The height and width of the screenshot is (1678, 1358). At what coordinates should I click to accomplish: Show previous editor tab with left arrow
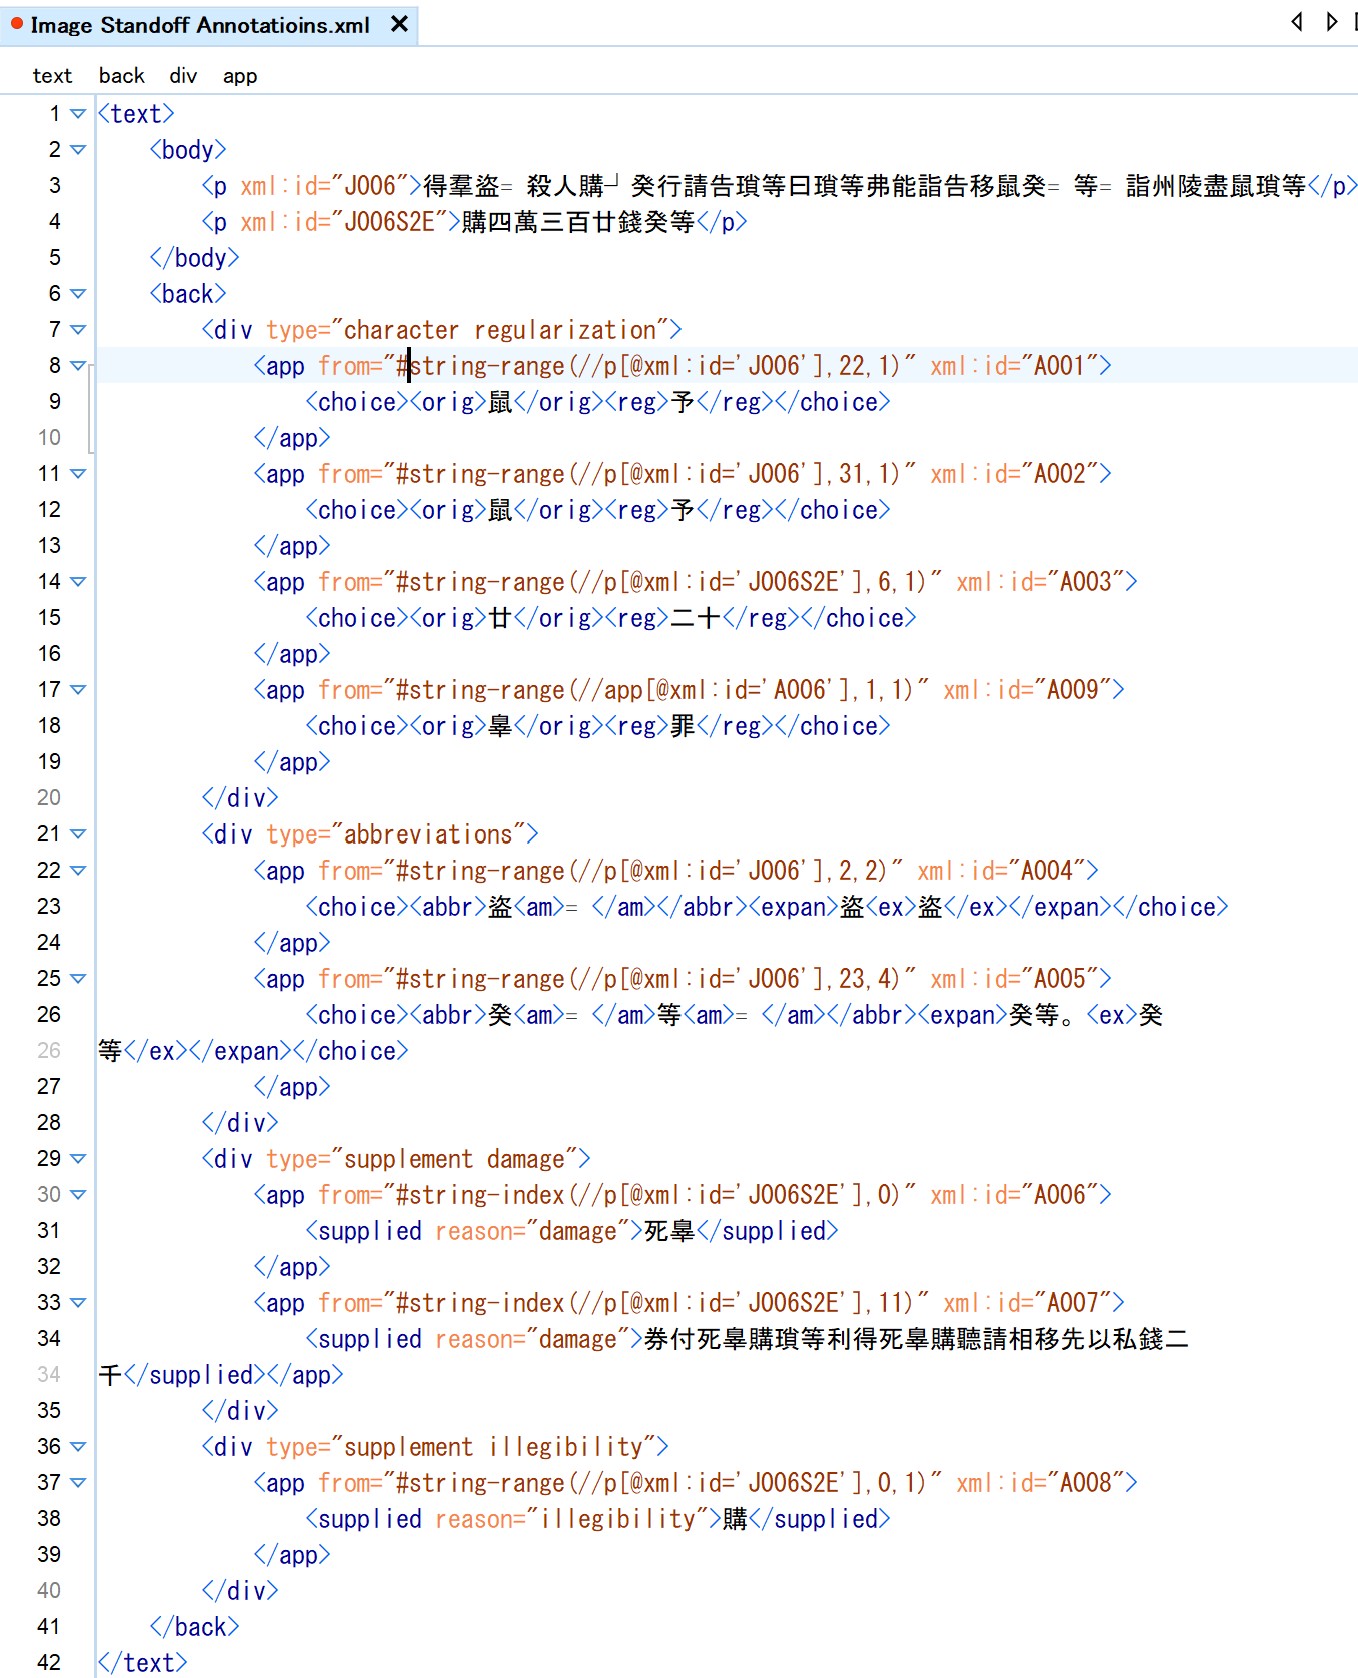click(x=1297, y=21)
